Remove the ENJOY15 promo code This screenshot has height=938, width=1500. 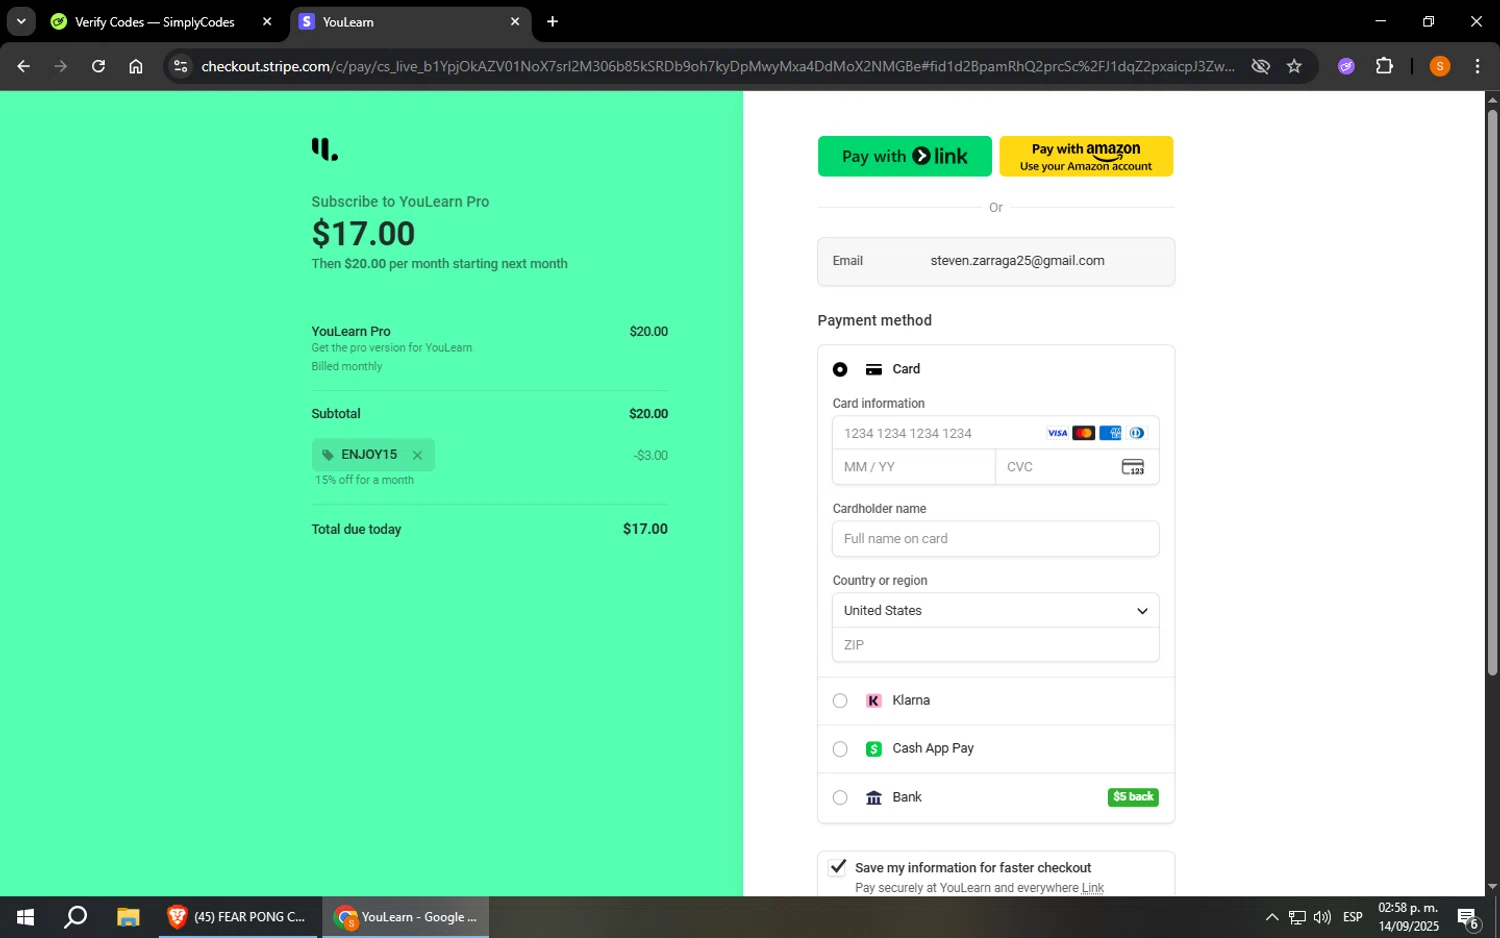coord(417,455)
